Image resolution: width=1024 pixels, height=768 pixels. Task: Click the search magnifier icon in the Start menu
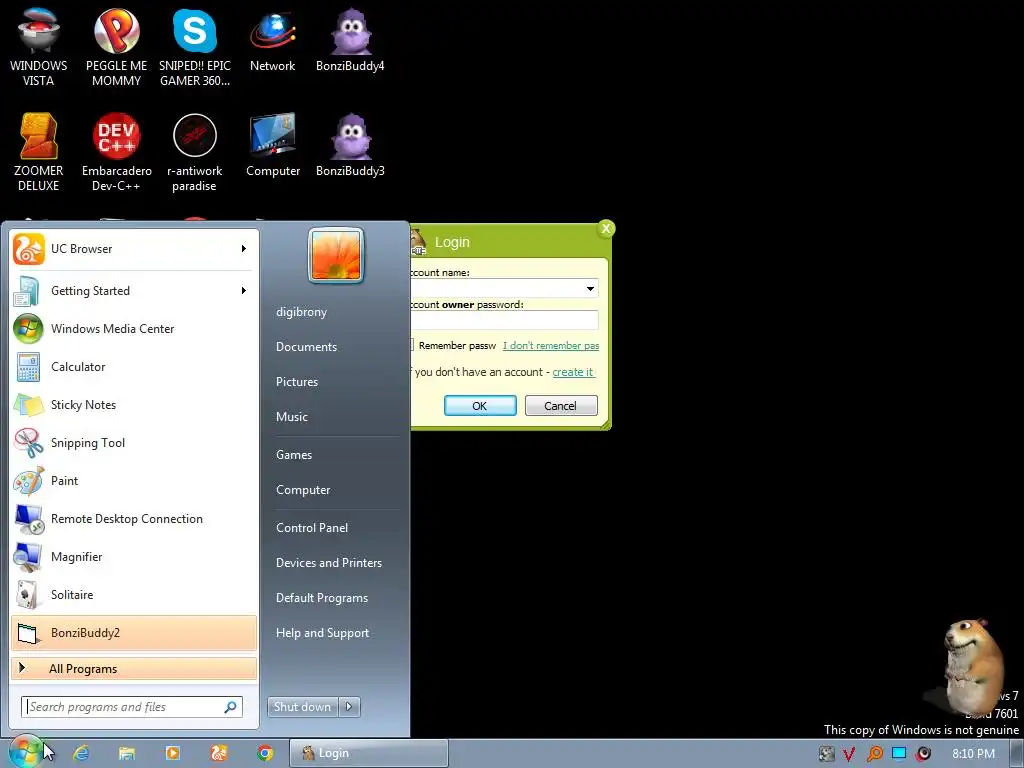click(x=231, y=707)
